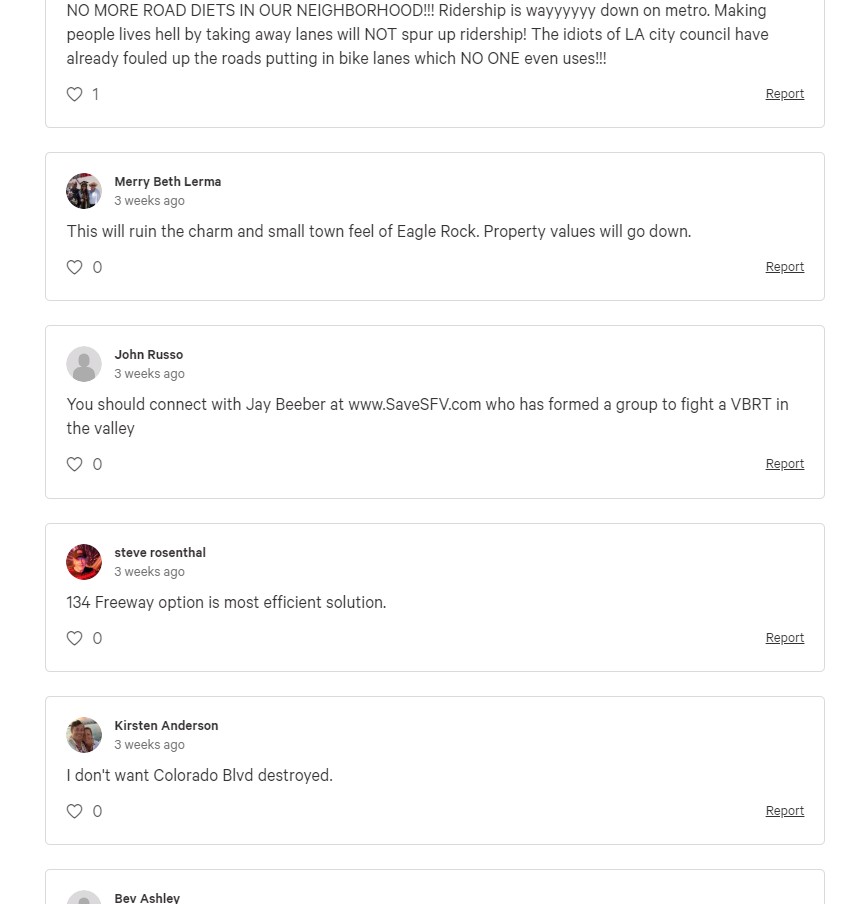Heart Kirsten Anderson's Colorado Blvd comment
856x904 pixels.
tap(75, 811)
